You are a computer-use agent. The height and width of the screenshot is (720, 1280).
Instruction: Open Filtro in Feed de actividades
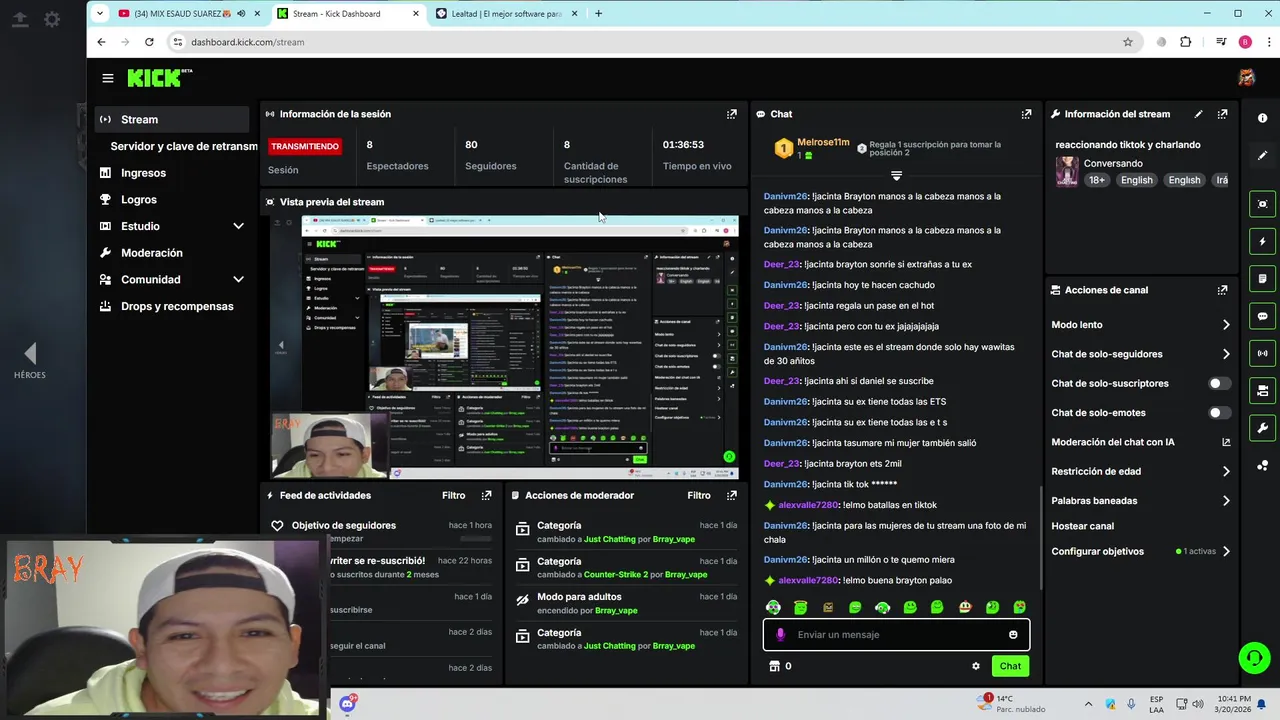(x=453, y=495)
